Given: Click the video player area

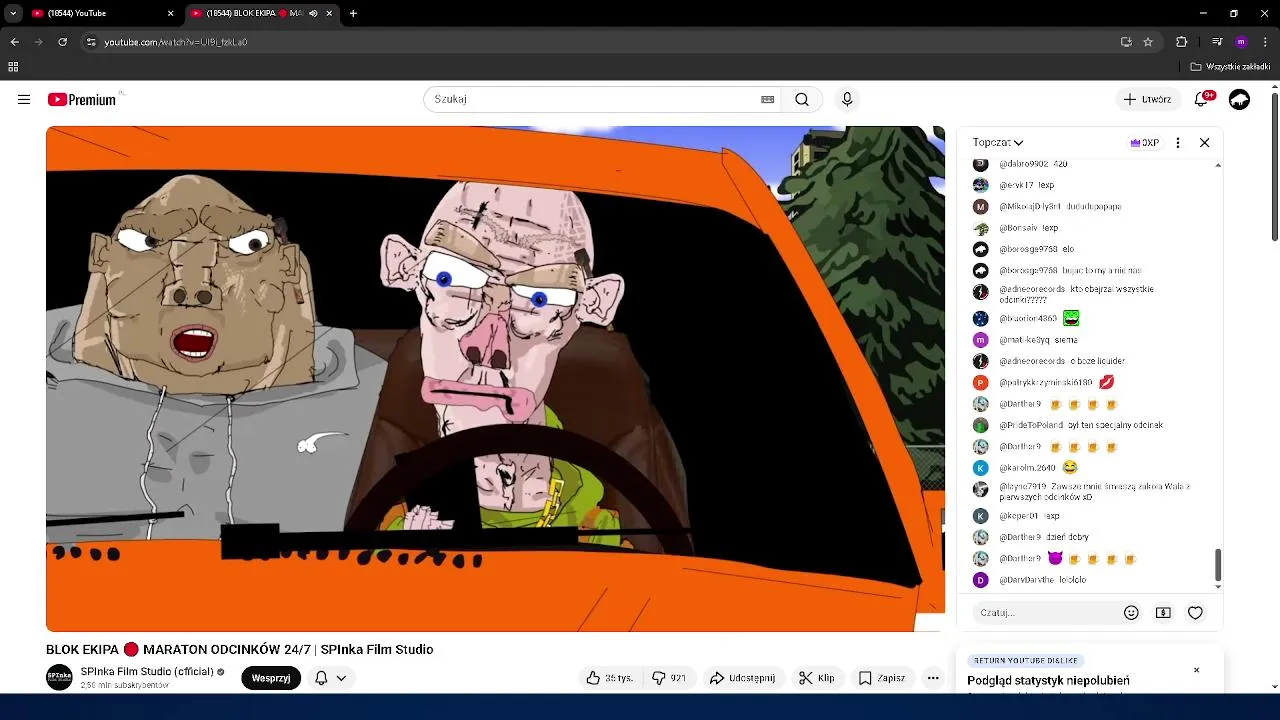Looking at the screenshot, I should tap(495, 378).
